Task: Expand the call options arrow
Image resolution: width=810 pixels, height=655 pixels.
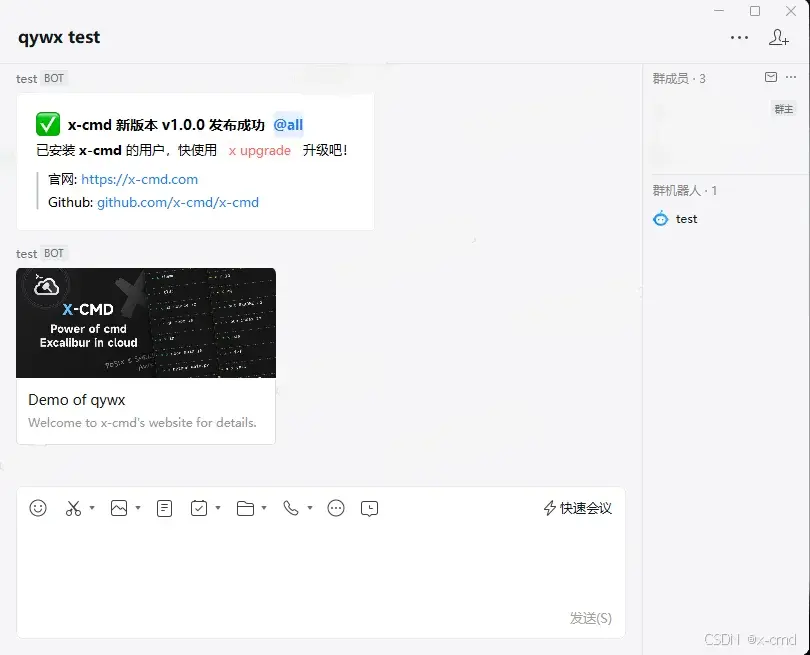Action: [310, 508]
